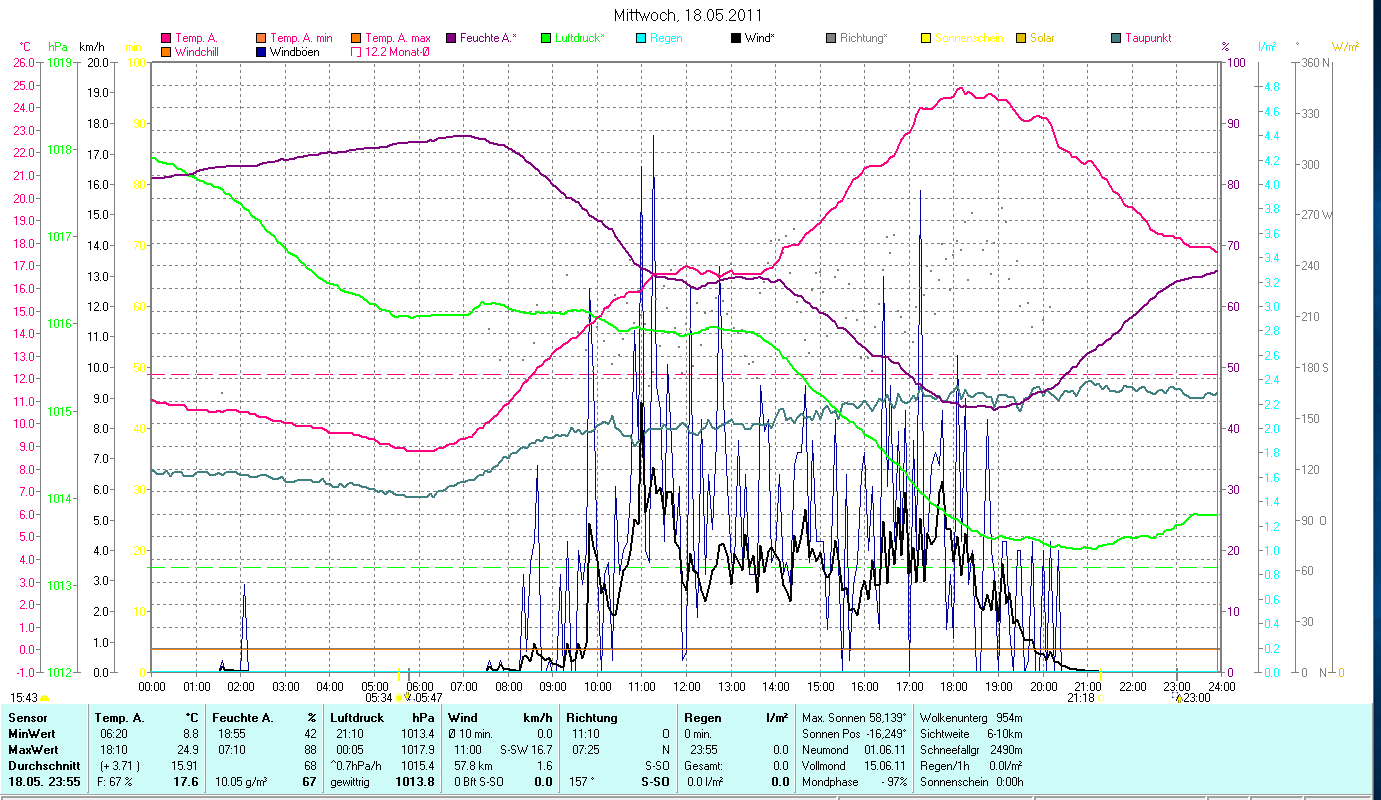Click the pink Temp. A. legend swatch

point(166,38)
